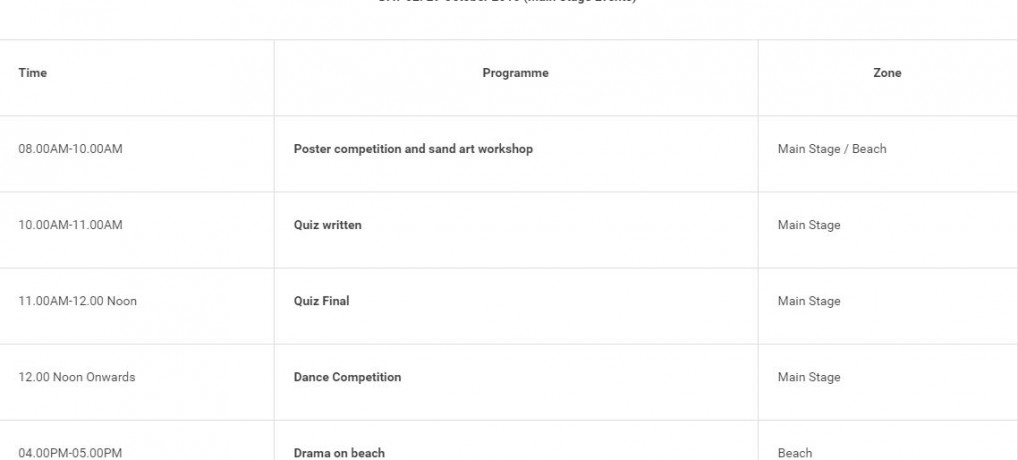
Task: Select the 'Drama on beach' programme entry
Action: coord(339,453)
